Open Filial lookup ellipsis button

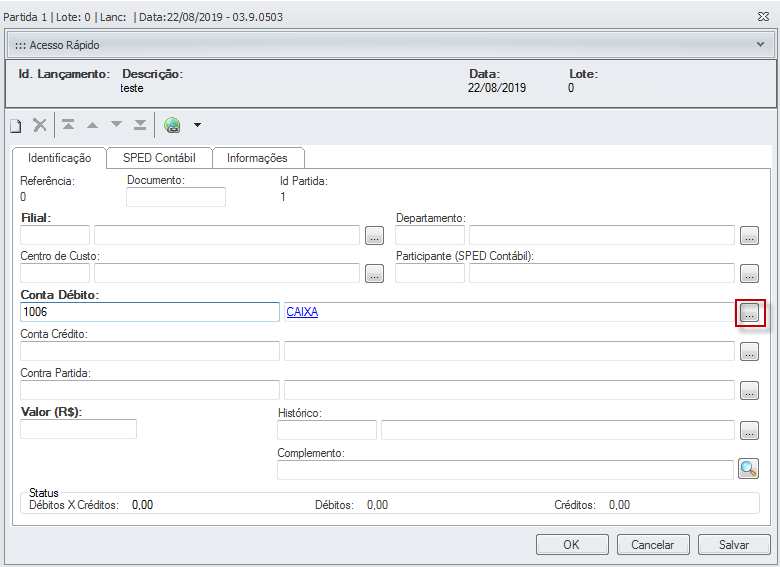click(375, 235)
